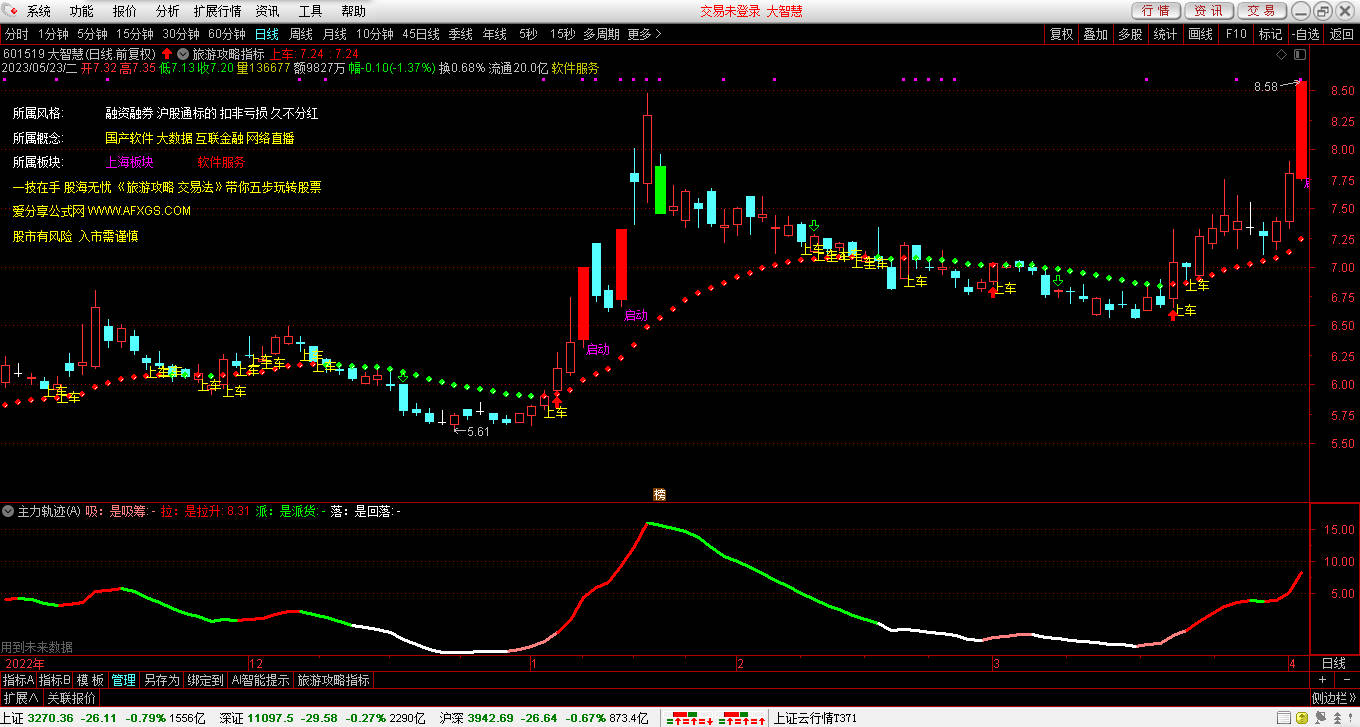Screen dimensions: 1360x727
Task: Toggle the 扩展 panel at bottom left
Action: coord(21,698)
